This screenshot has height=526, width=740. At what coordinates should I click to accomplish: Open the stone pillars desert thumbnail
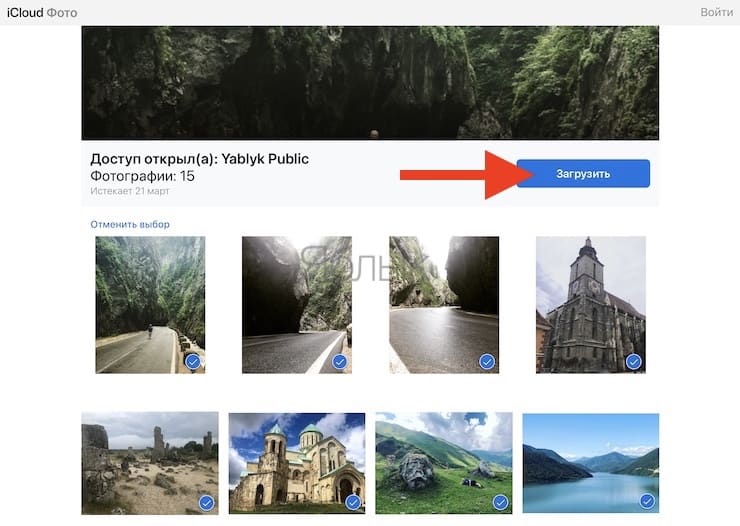(150, 463)
